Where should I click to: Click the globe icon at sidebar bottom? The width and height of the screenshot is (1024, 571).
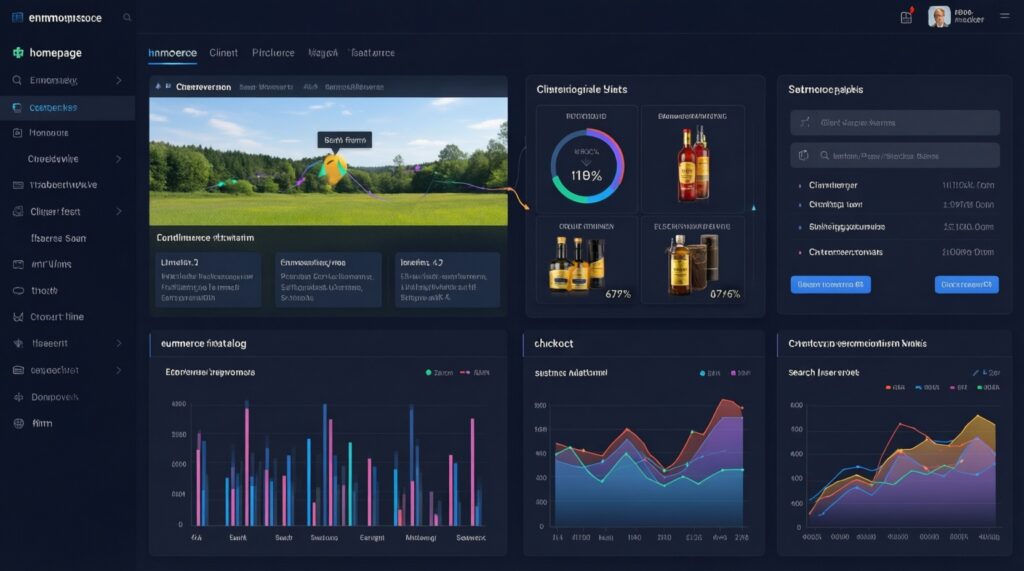tap(18, 423)
